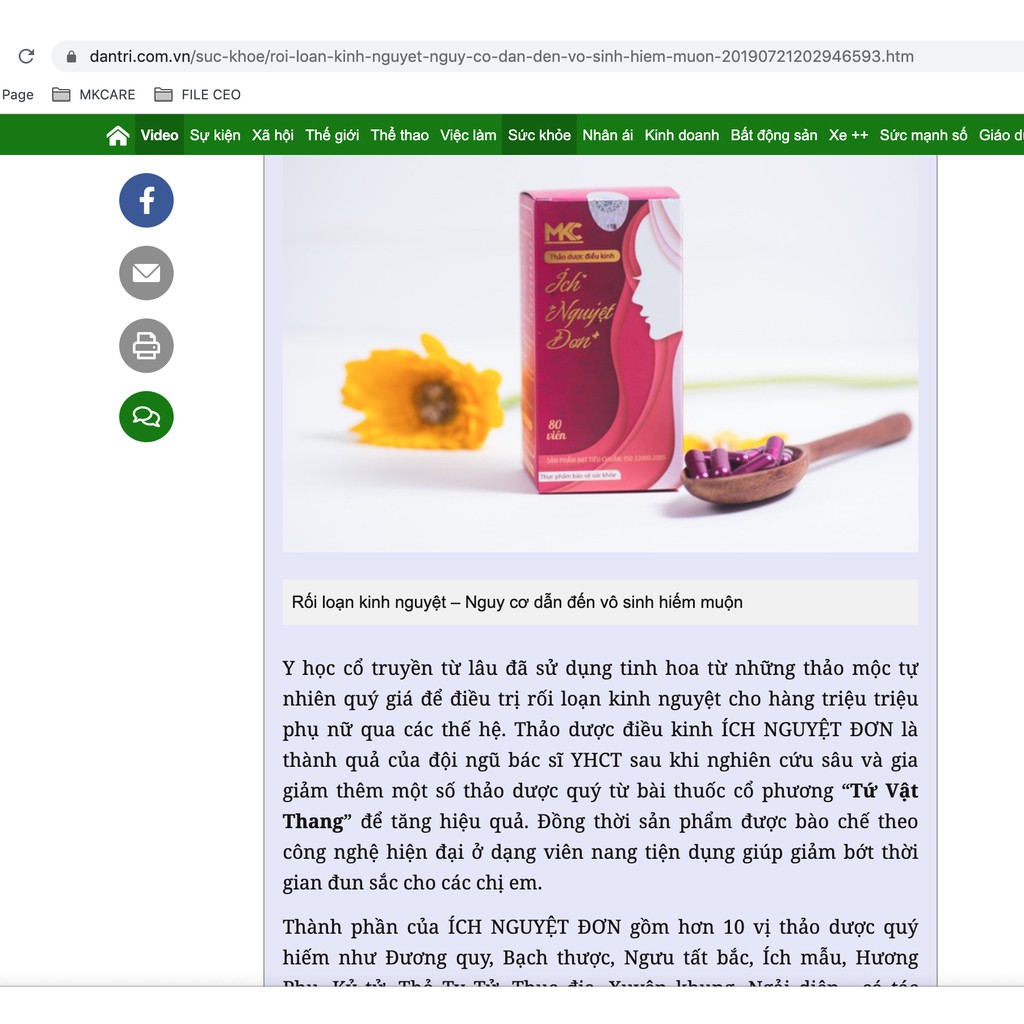1024x1024 pixels.
Task: Click the address bar URL field
Action: (x=537, y=56)
